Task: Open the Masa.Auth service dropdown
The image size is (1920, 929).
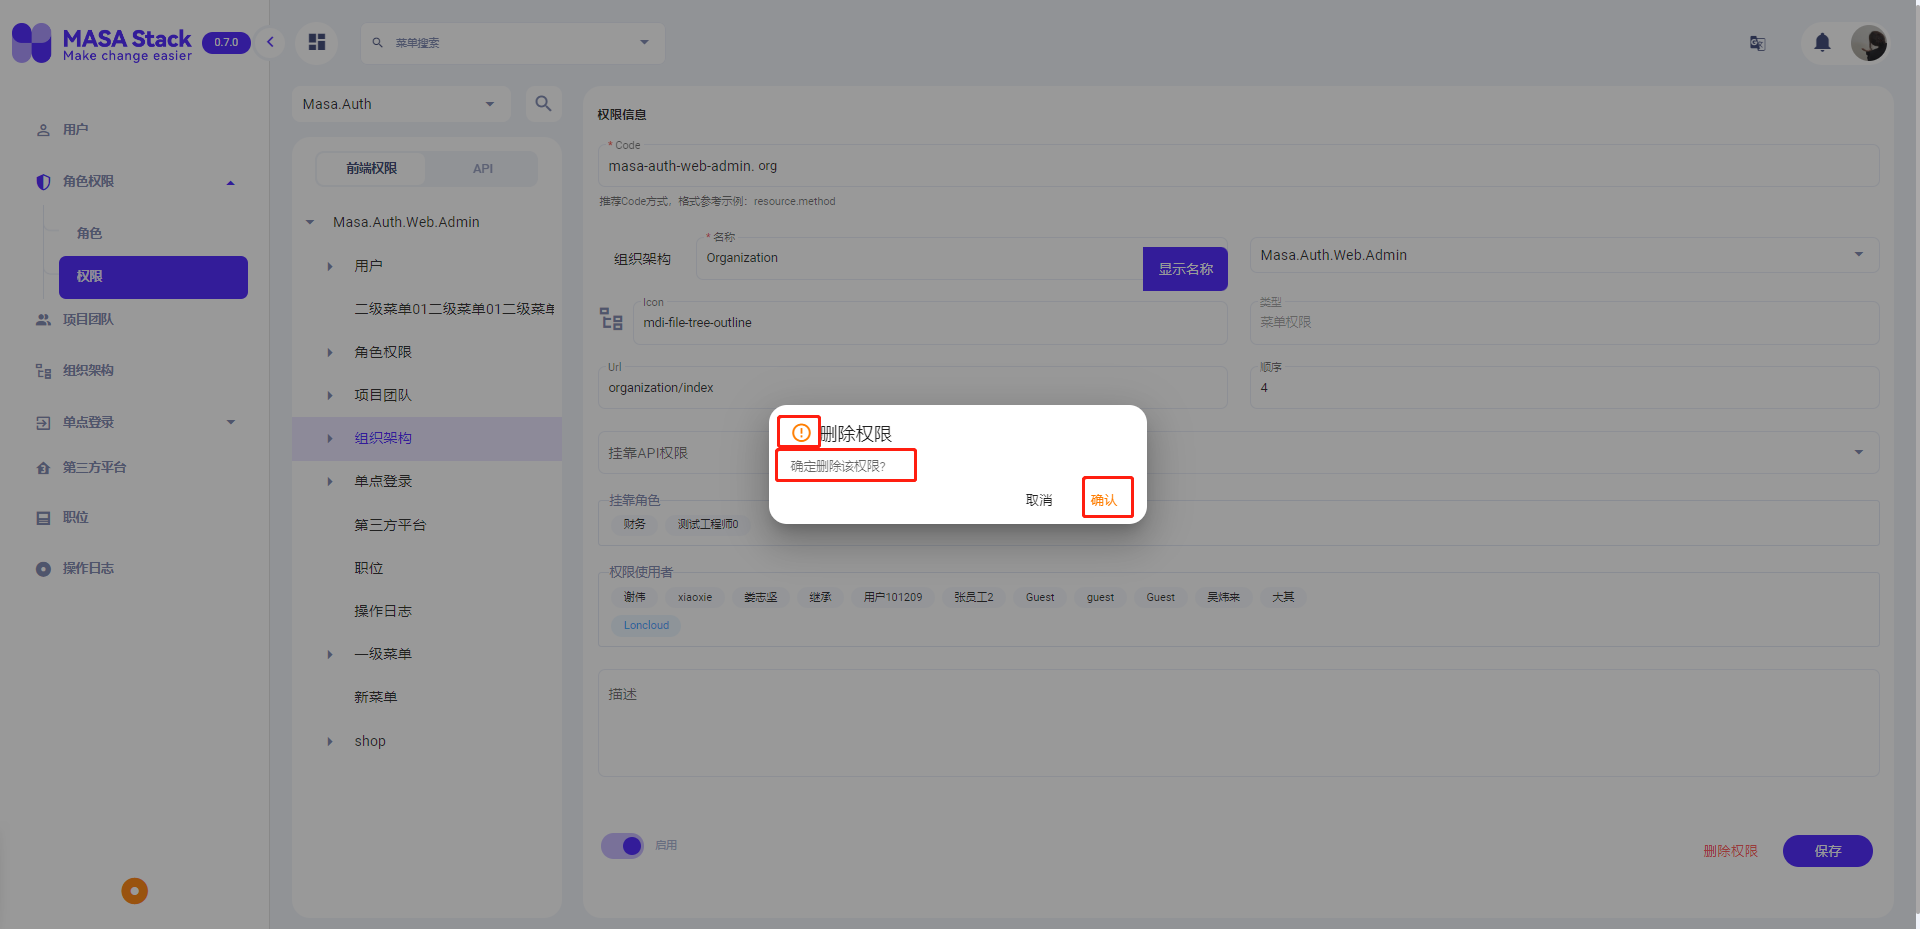Action: pyautogui.click(x=400, y=103)
